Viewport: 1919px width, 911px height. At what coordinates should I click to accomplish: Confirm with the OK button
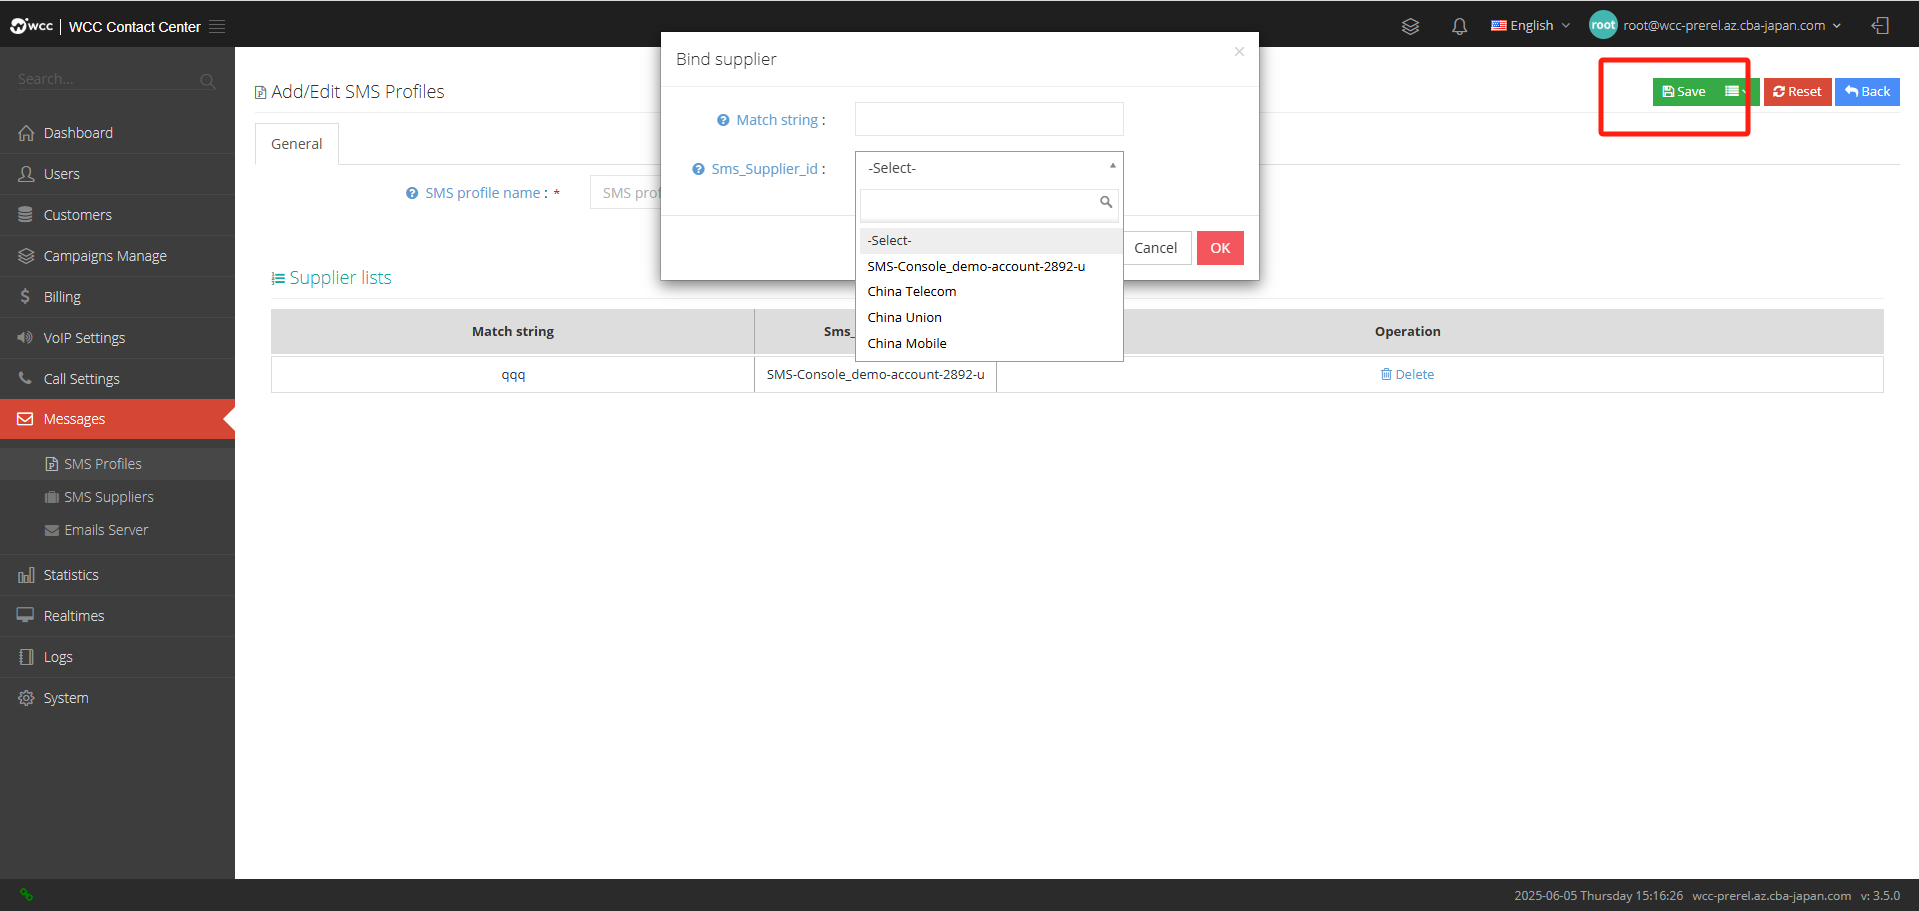(x=1220, y=248)
